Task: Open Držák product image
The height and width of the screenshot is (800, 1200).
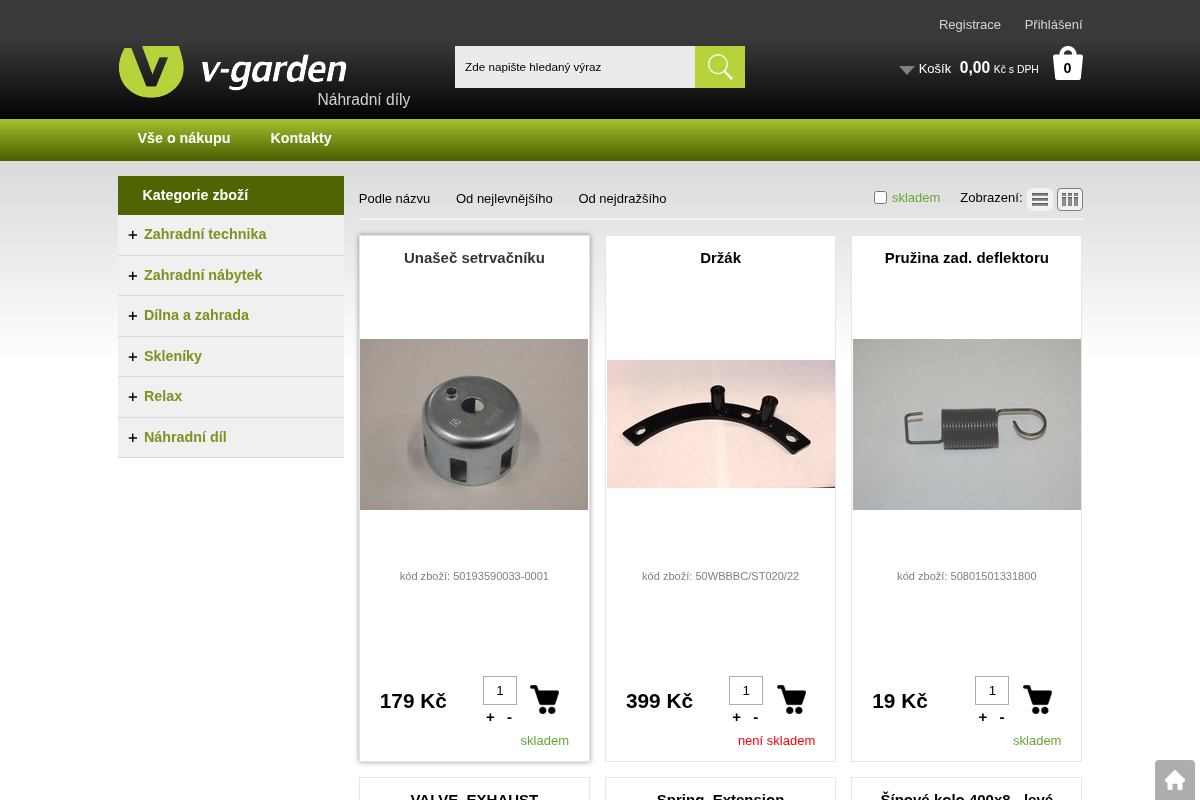Action: [721, 424]
